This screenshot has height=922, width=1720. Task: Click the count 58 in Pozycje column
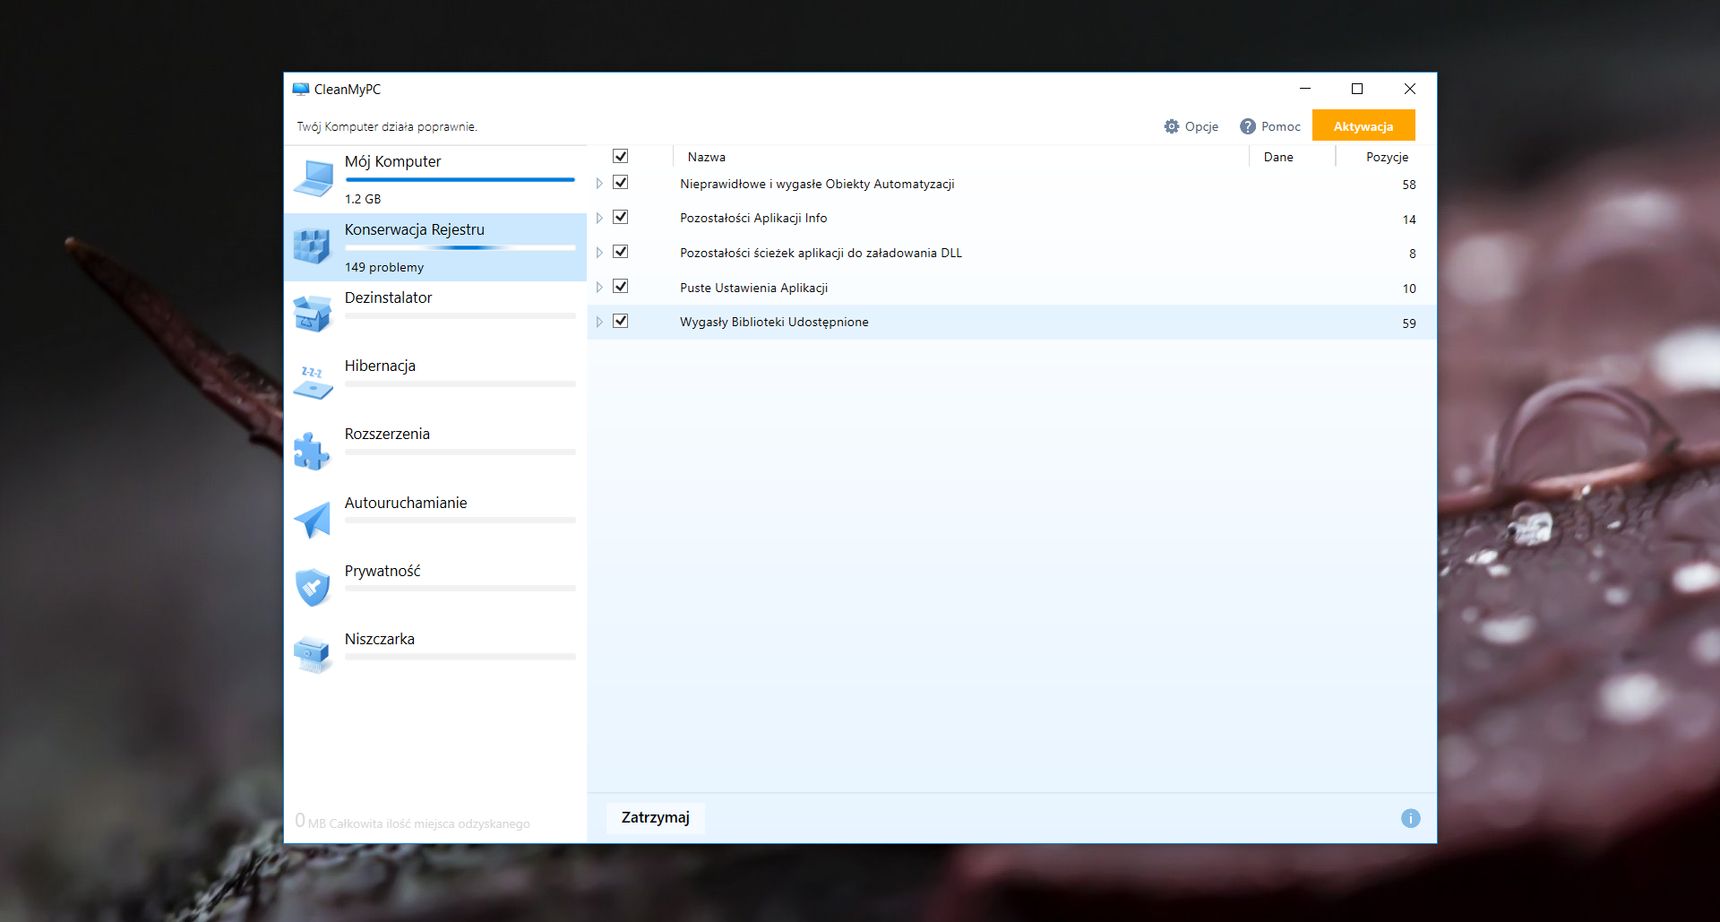pos(1409,185)
